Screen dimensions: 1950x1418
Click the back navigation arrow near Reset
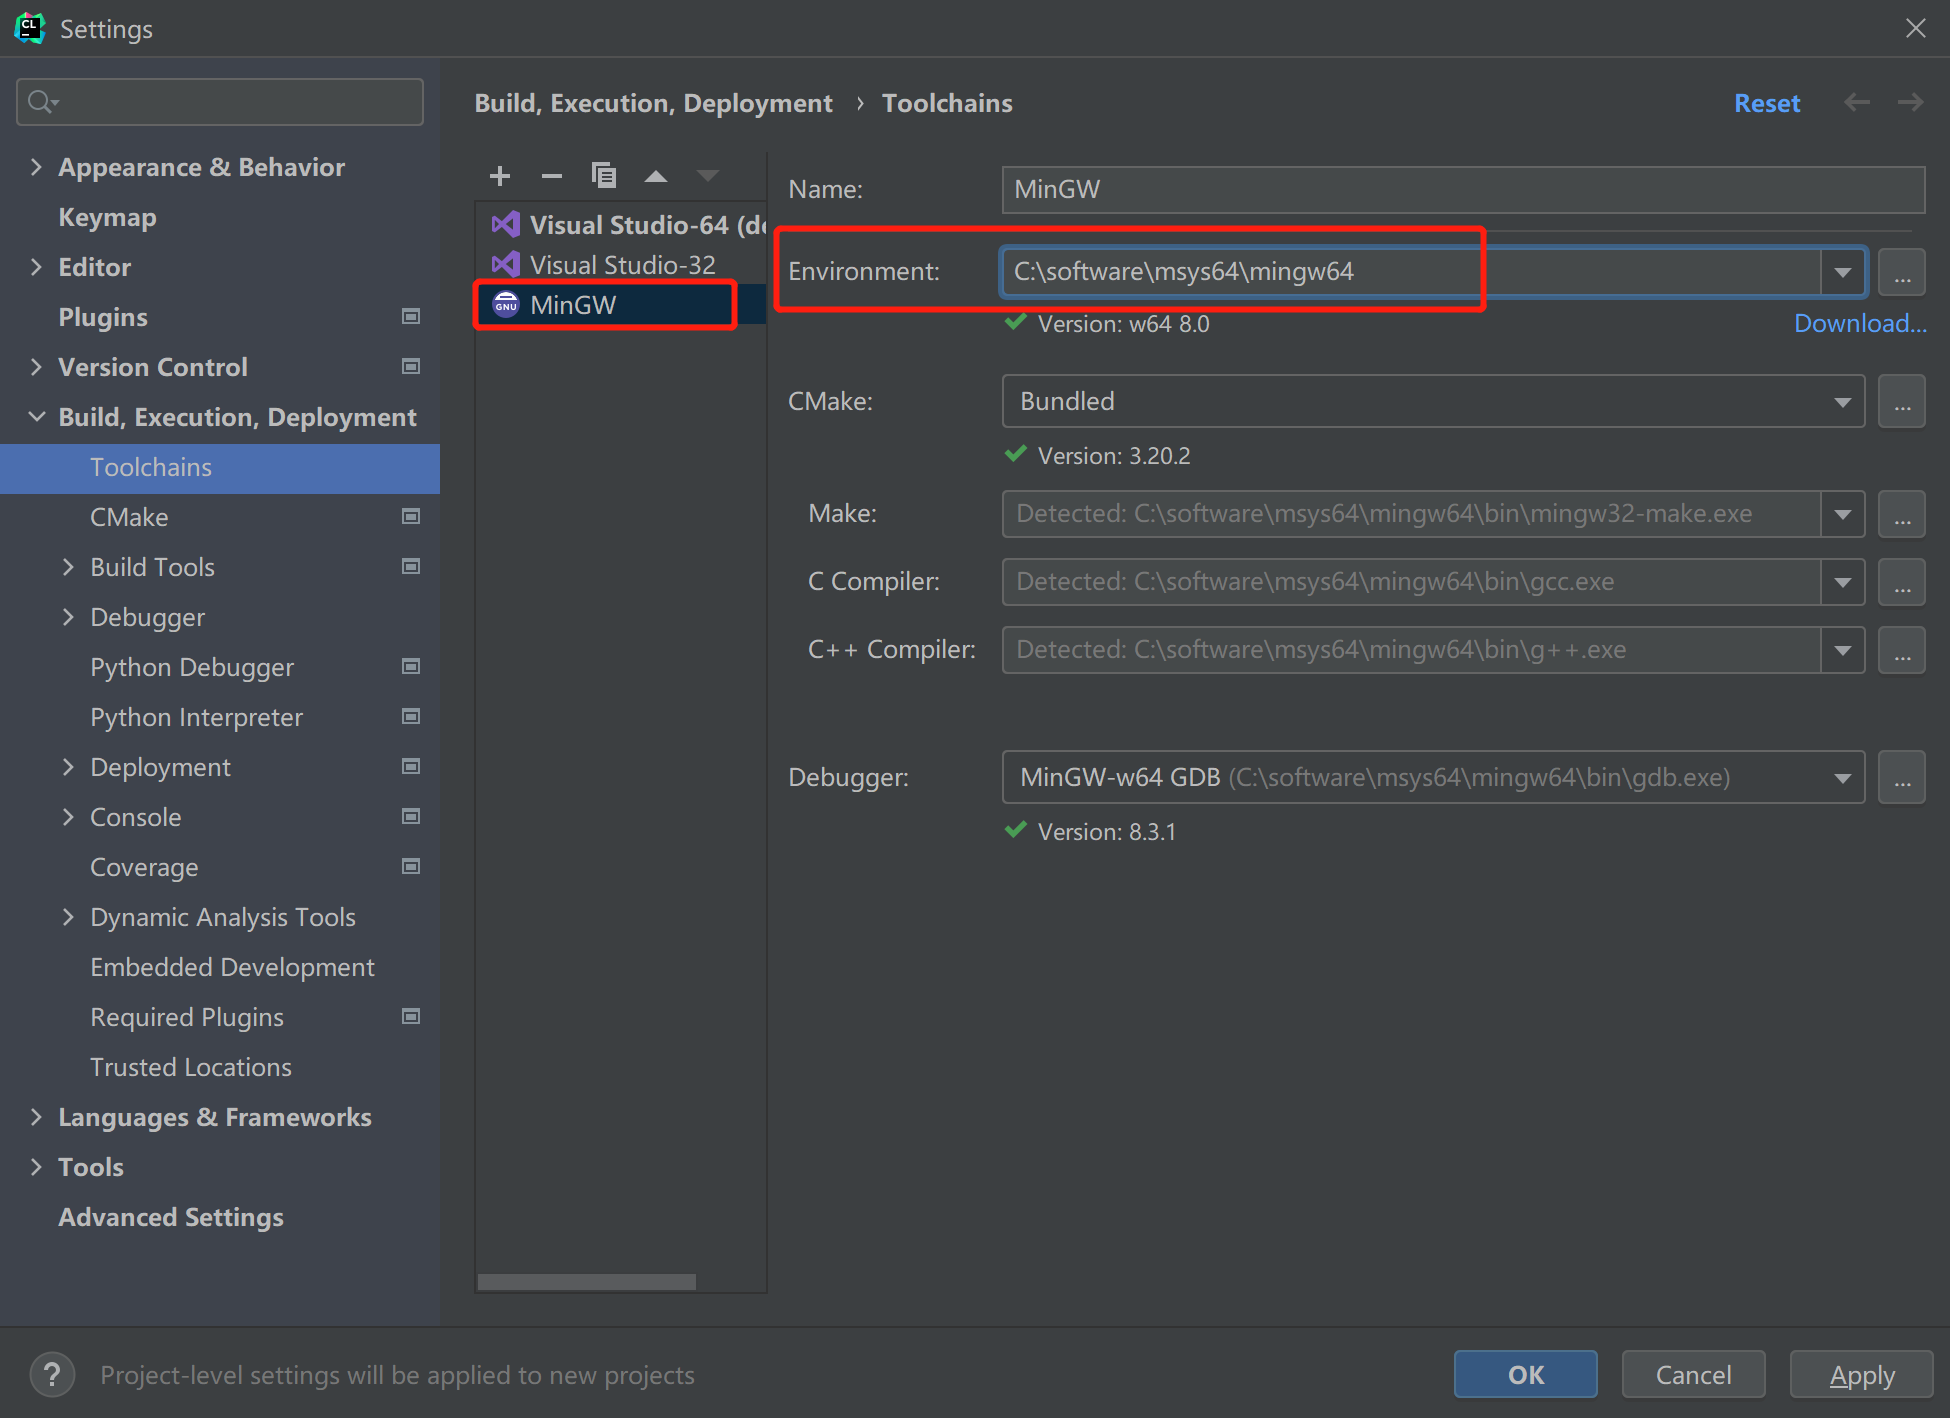(1857, 103)
